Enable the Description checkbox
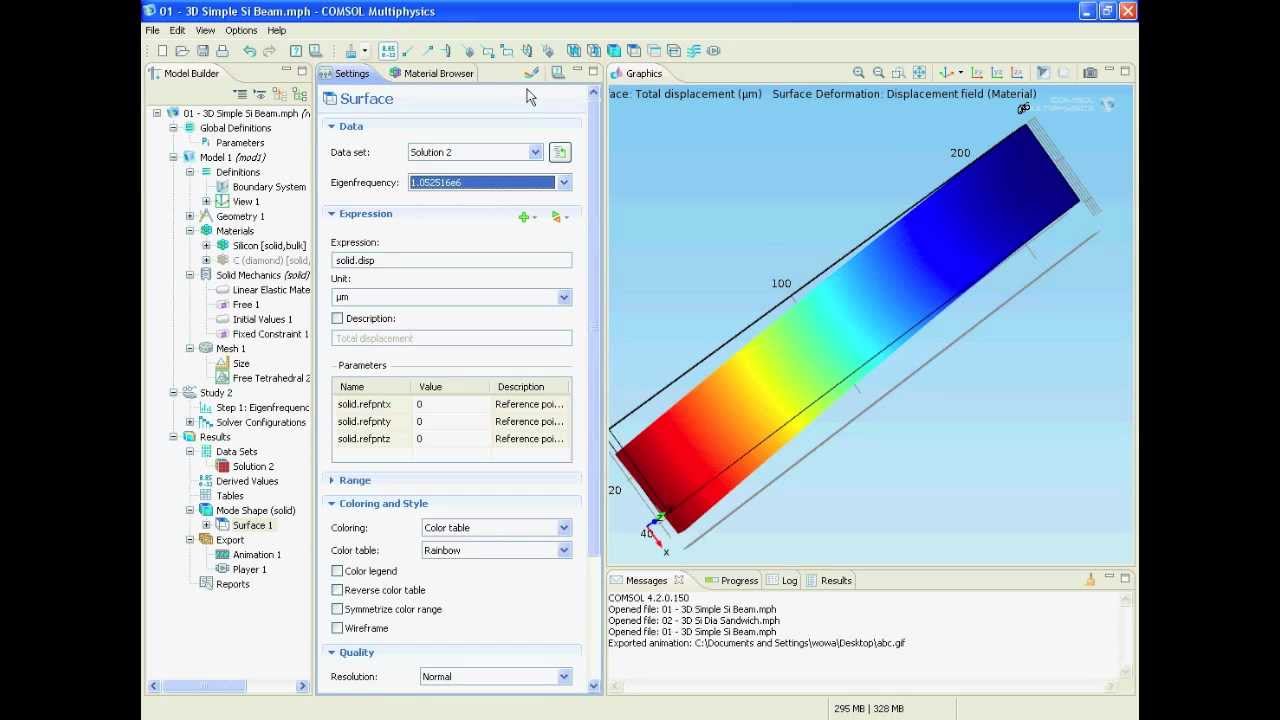Image resolution: width=1280 pixels, height=720 pixels. (x=337, y=318)
